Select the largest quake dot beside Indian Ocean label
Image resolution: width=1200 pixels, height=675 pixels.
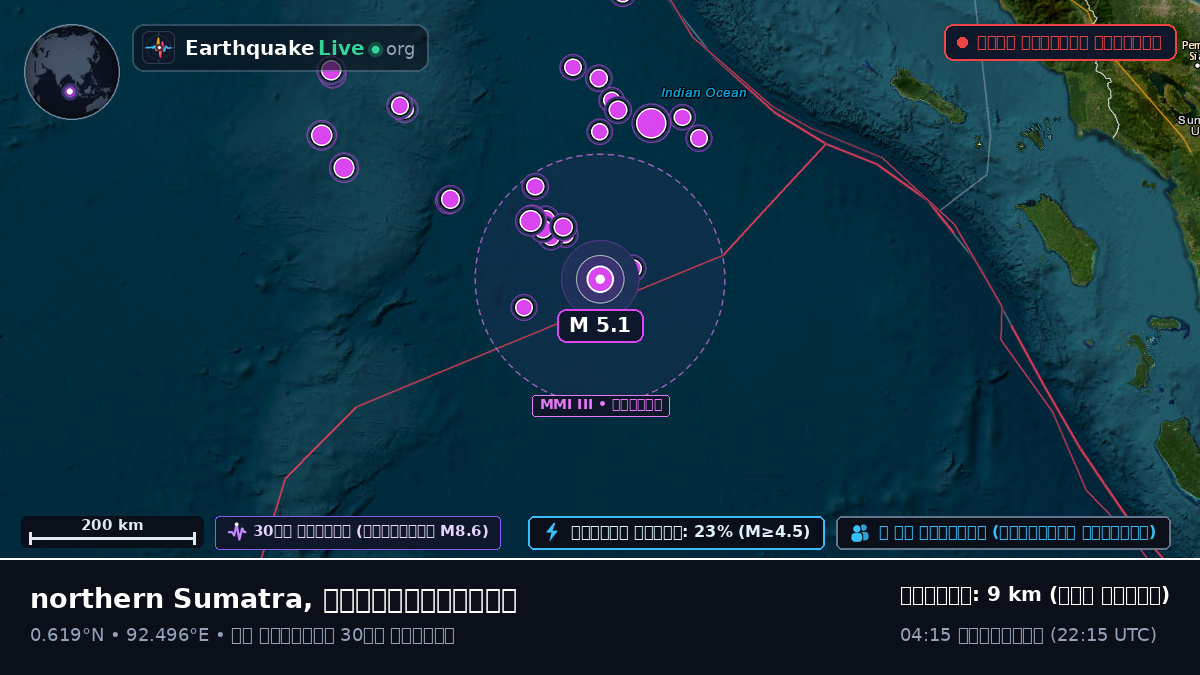(x=651, y=123)
